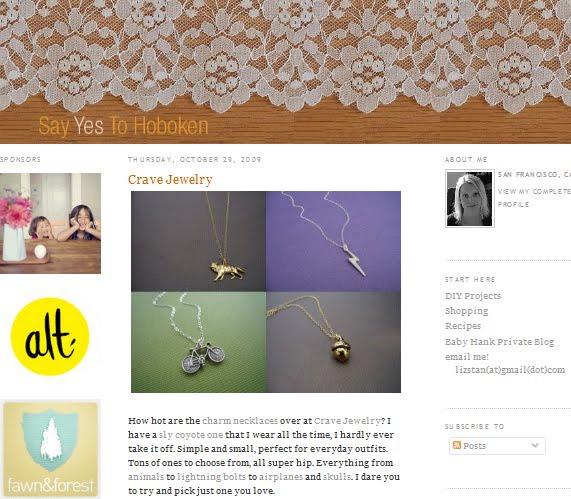Select Shopping in the Start Here list
571x499 pixels.
[466, 311]
